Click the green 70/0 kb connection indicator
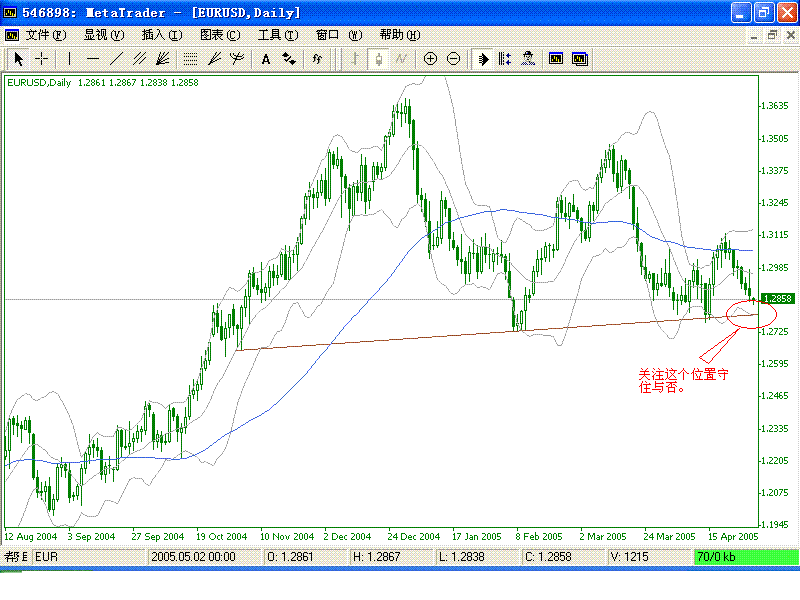The width and height of the screenshot is (800, 600). coord(746,557)
